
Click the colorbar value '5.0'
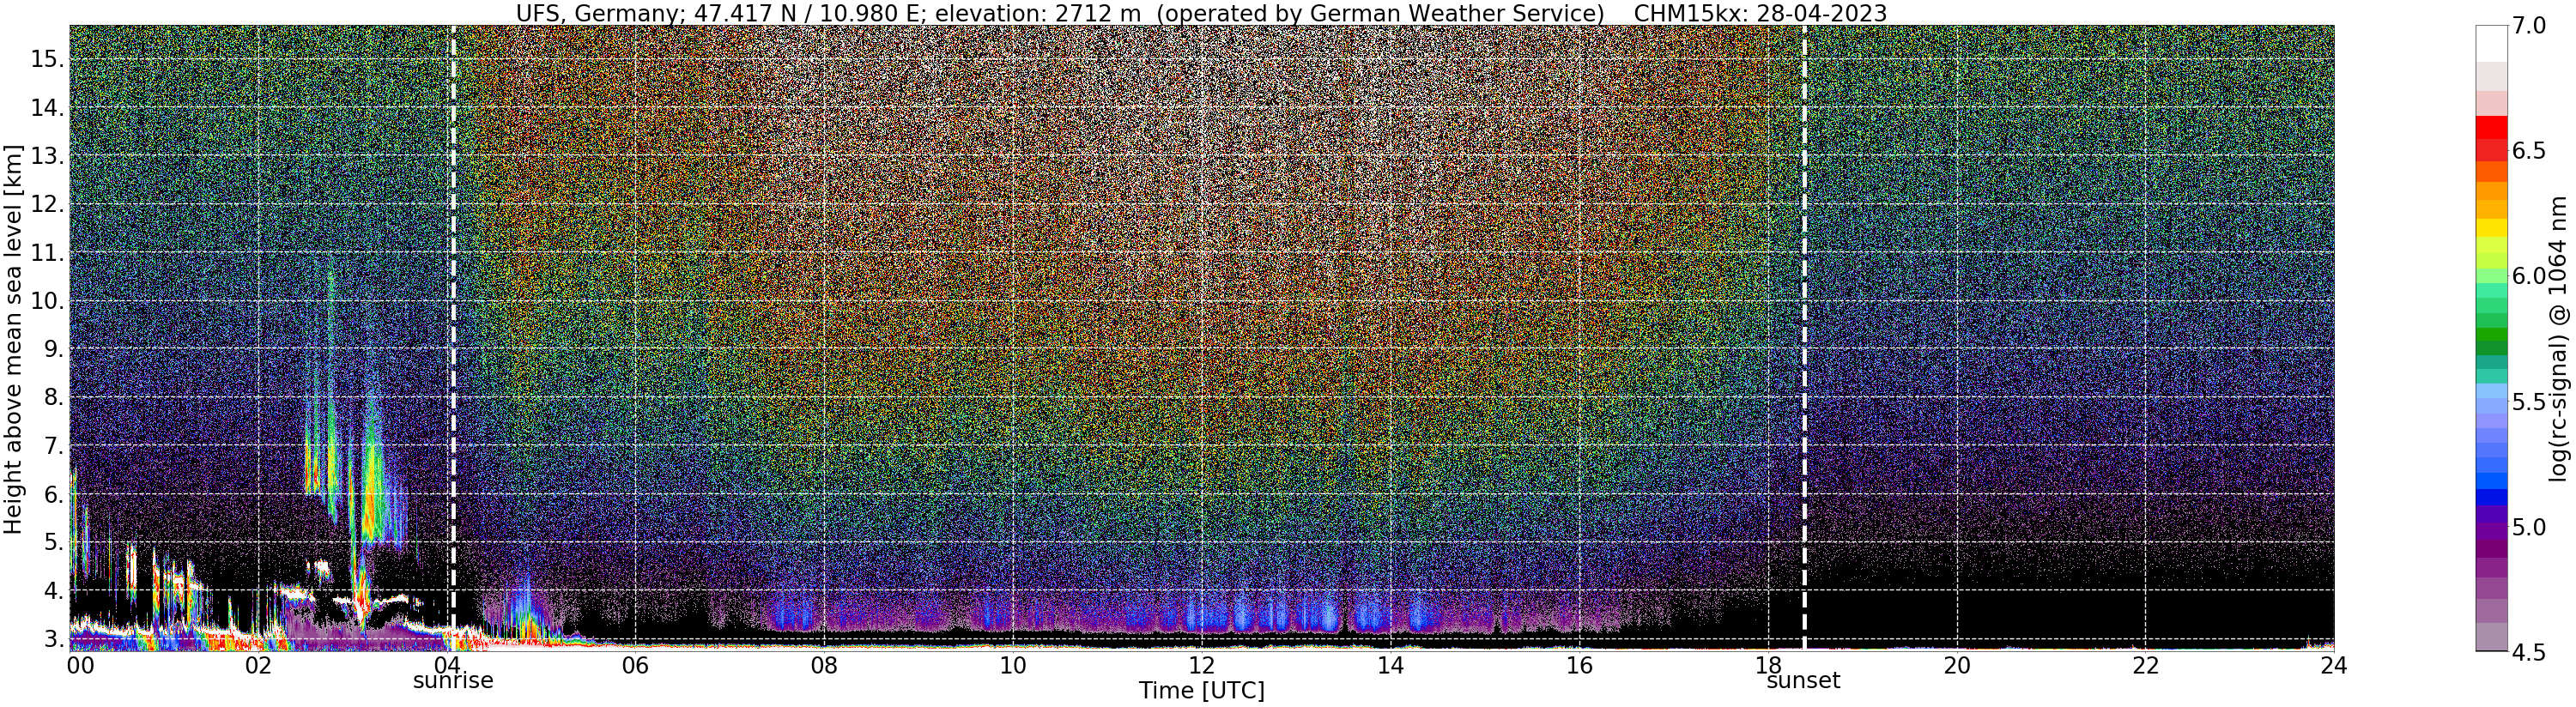[x=2528, y=528]
